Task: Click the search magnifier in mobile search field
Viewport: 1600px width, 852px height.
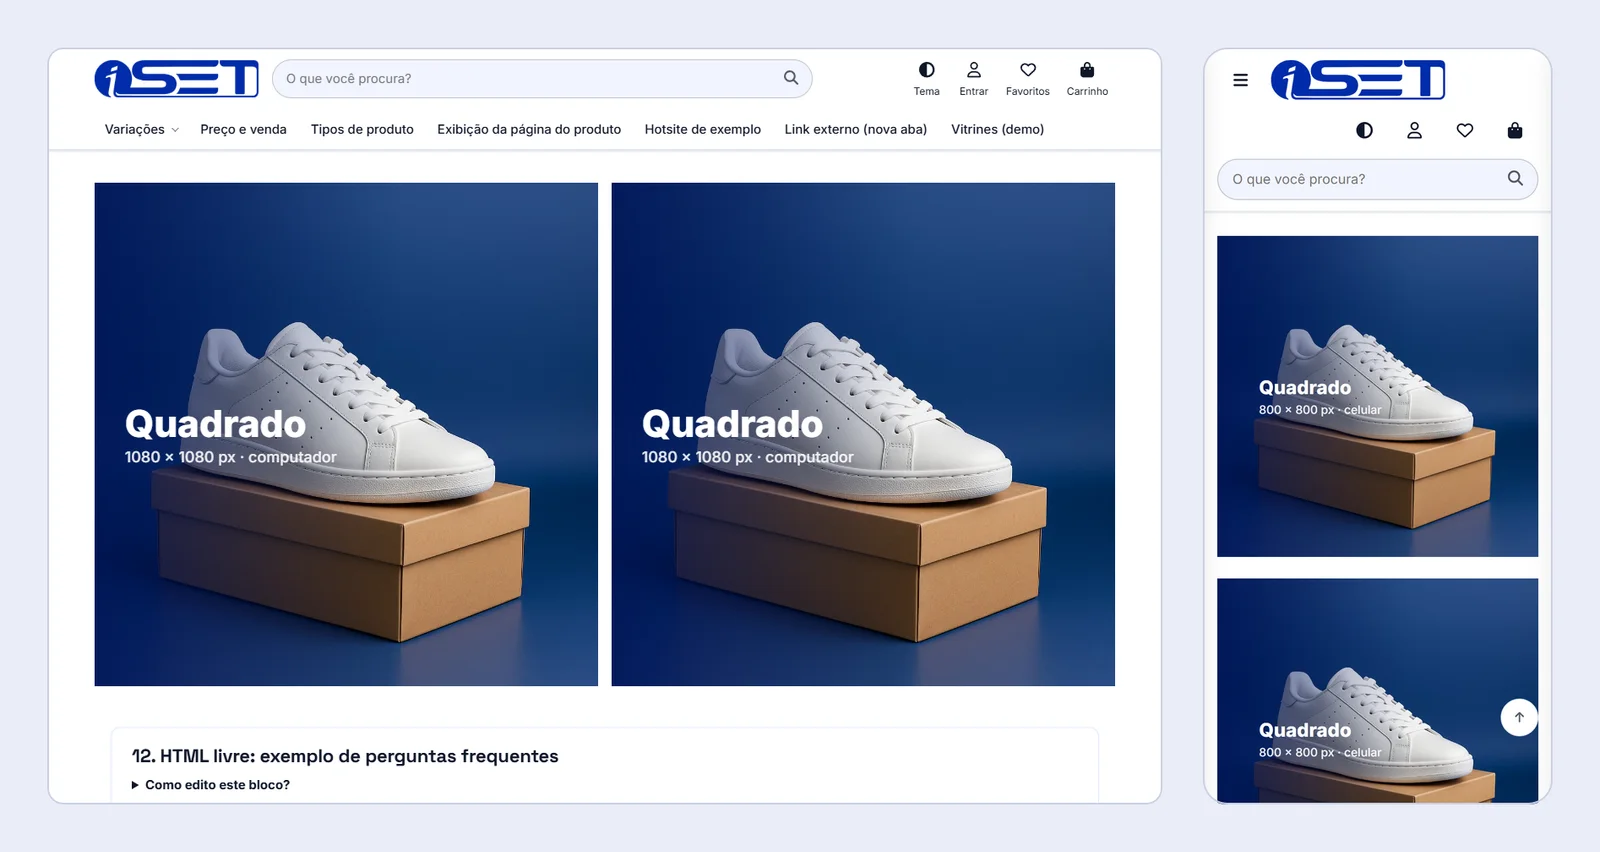Action: coord(1516,179)
